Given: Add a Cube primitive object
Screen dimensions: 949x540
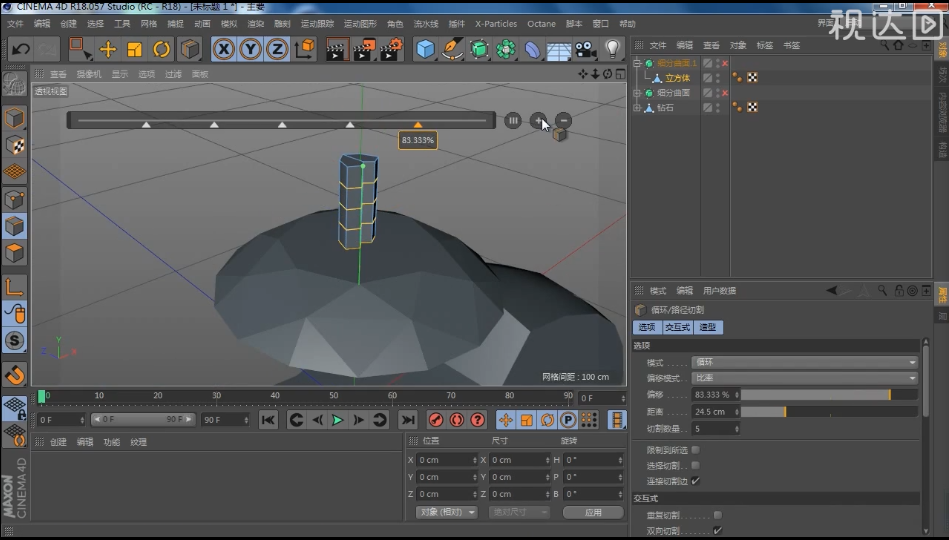Looking at the screenshot, I should coord(425,49).
